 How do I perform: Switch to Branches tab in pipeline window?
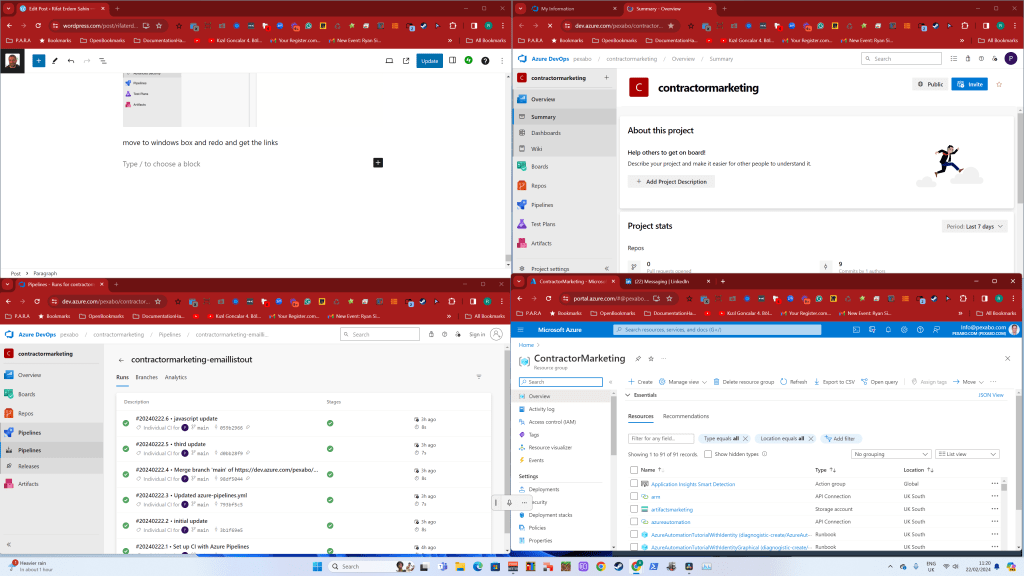146,377
